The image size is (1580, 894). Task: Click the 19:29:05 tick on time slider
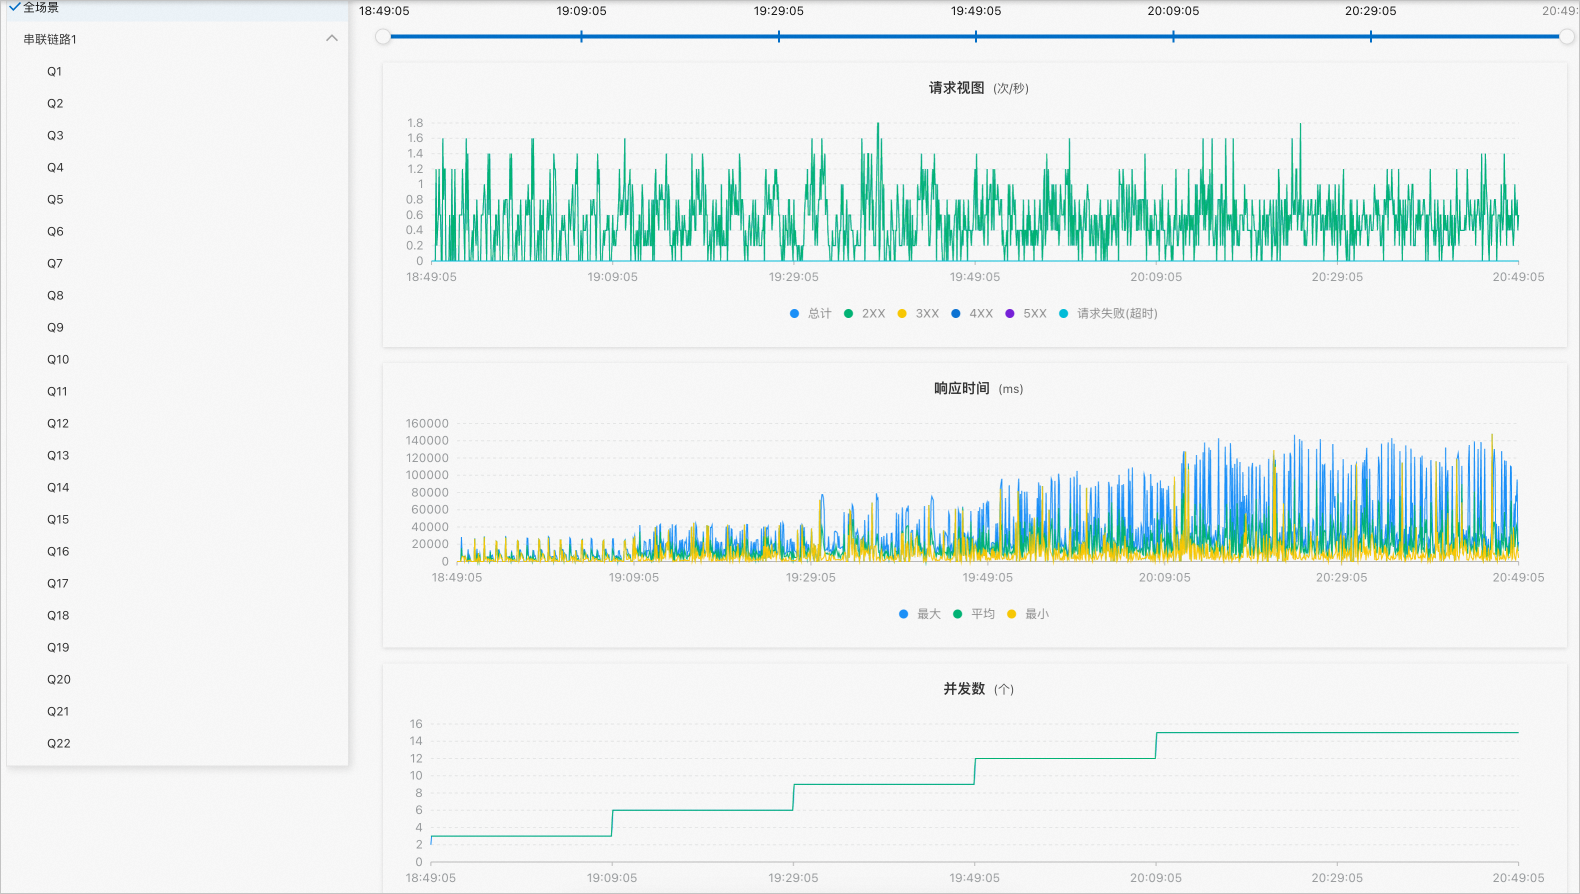[x=779, y=37]
